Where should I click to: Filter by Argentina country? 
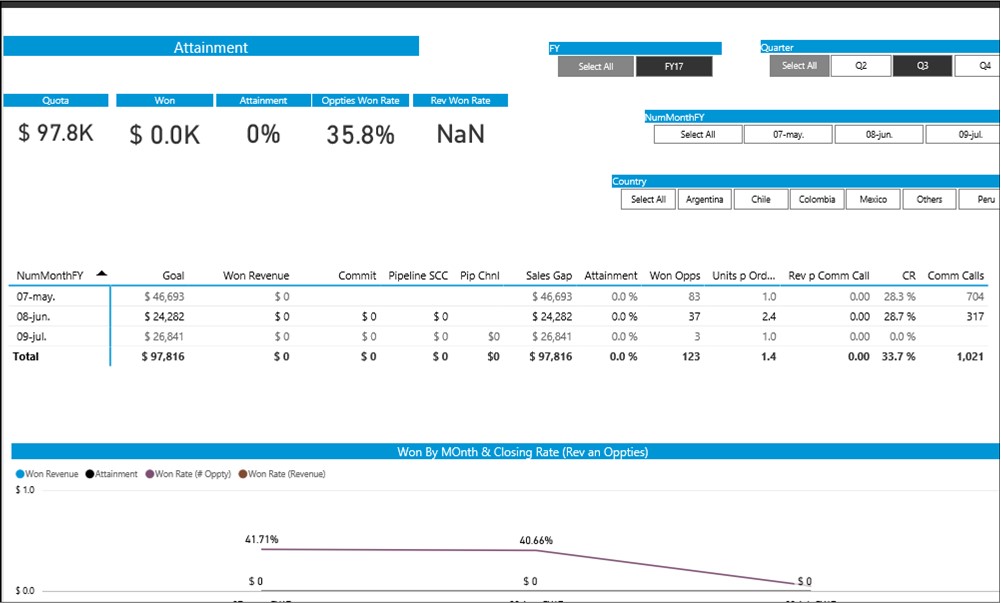click(x=704, y=199)
